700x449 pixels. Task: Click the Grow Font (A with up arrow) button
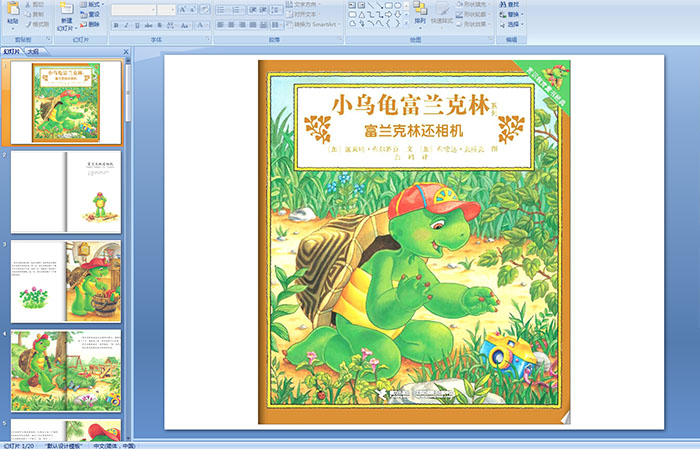[x=182, y=10]
